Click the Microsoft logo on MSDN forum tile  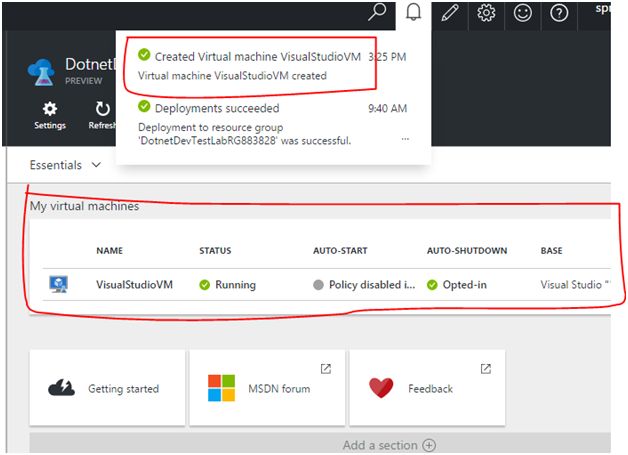coord(221,388)
